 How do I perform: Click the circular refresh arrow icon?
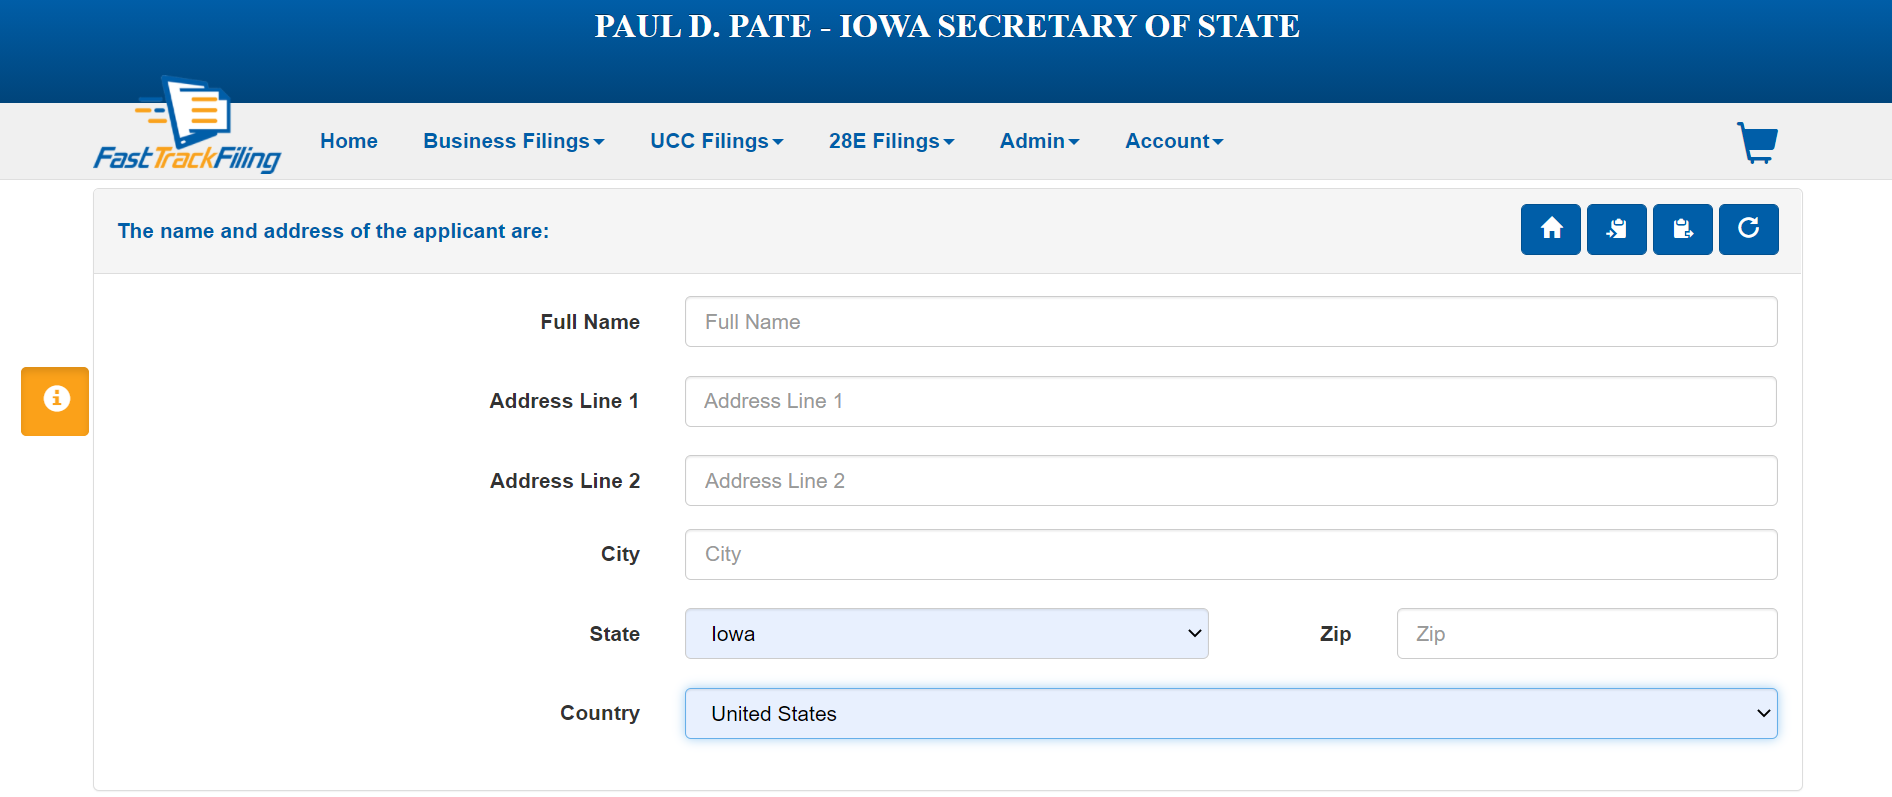tap(1748, 229)
